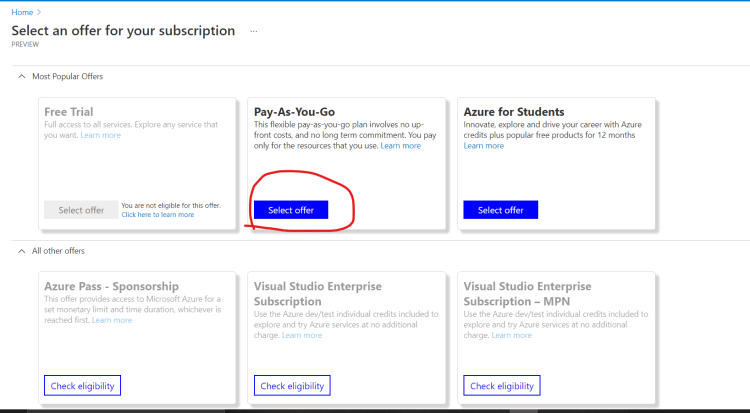This screenshot has height=413, width=750.
Task: Open 'Click here to learn more' eligibility link
Action: pyautogui.click(x=158, y=214)
